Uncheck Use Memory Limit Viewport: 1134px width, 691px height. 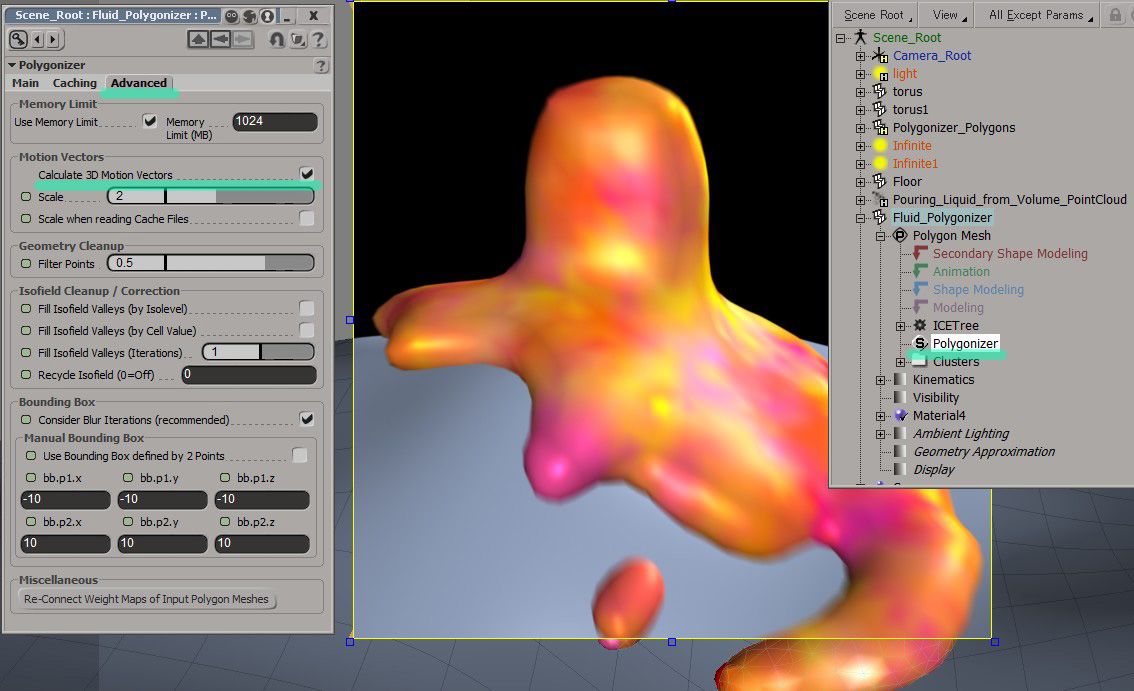pyautogui.click(x=150, y=121)
